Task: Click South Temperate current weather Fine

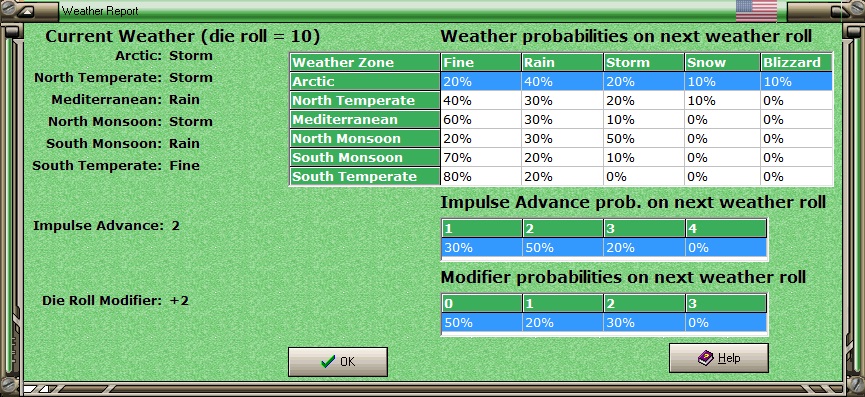Action: point(185,165)
